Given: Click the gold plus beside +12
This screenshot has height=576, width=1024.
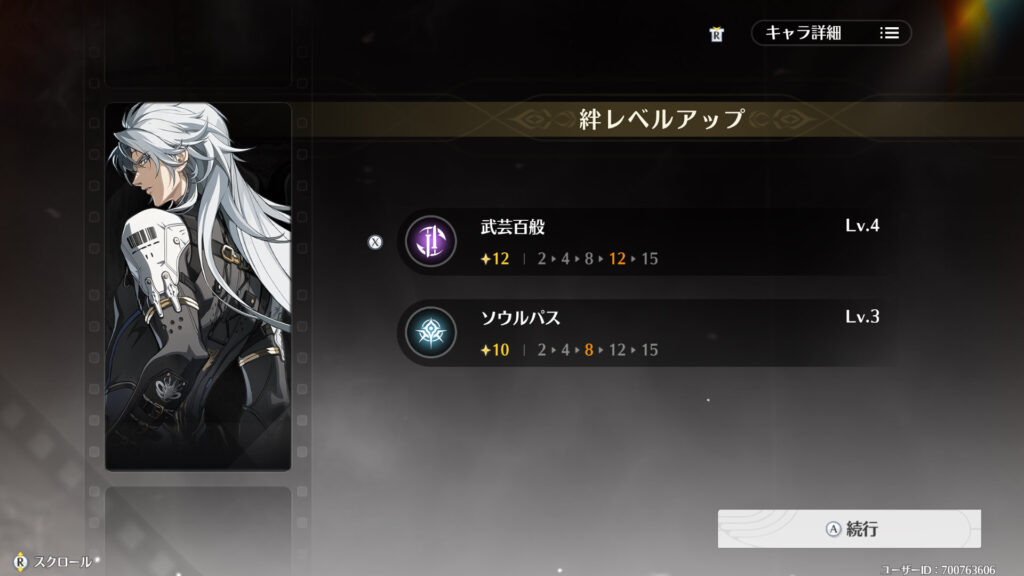Looking at the screenshot, I should click(485, 259).
